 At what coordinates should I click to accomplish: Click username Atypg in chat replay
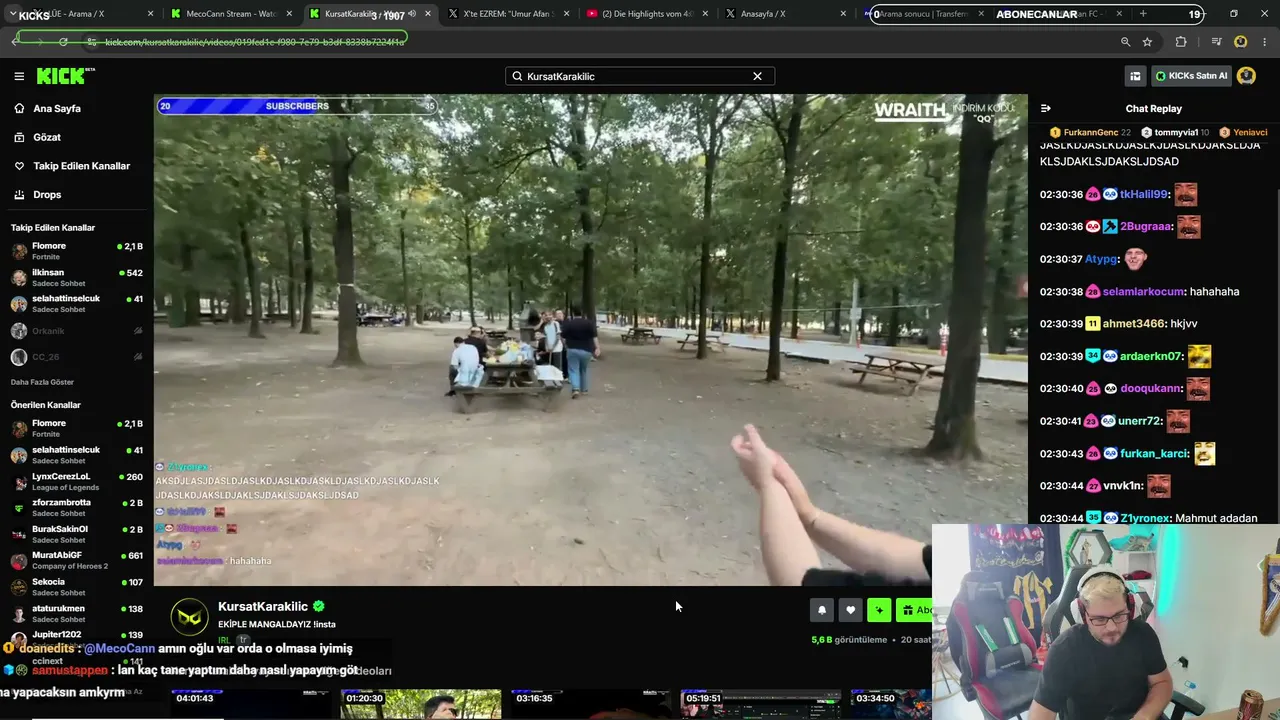[1099, 259]
